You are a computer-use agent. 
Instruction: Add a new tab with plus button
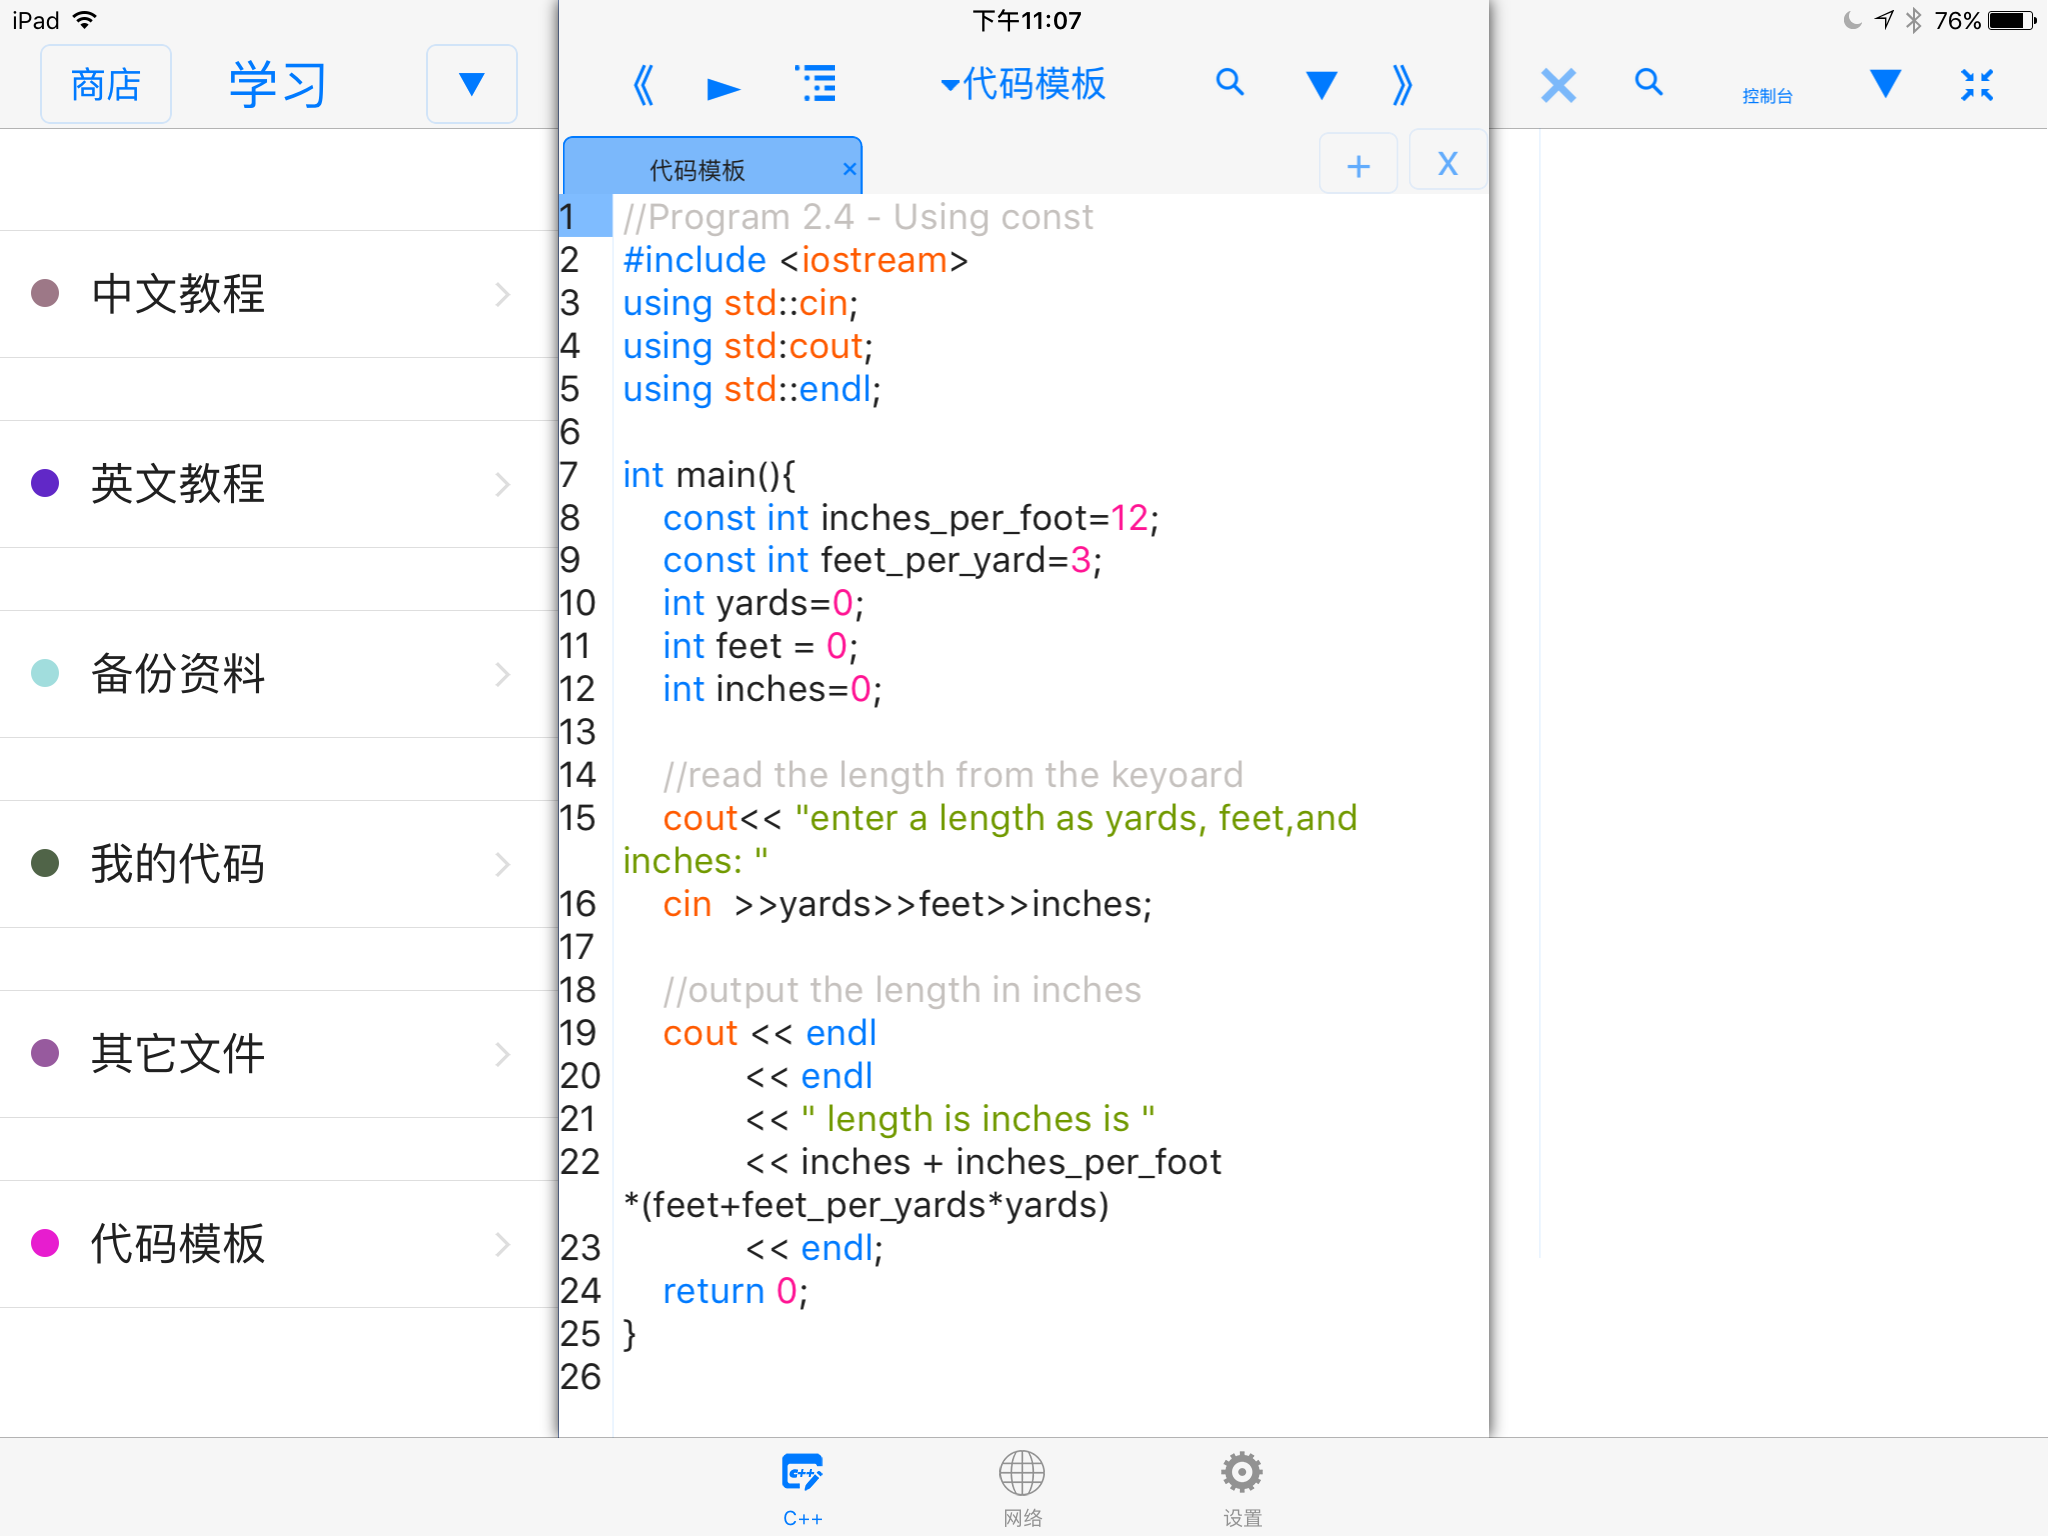(x=1358, y=164)
